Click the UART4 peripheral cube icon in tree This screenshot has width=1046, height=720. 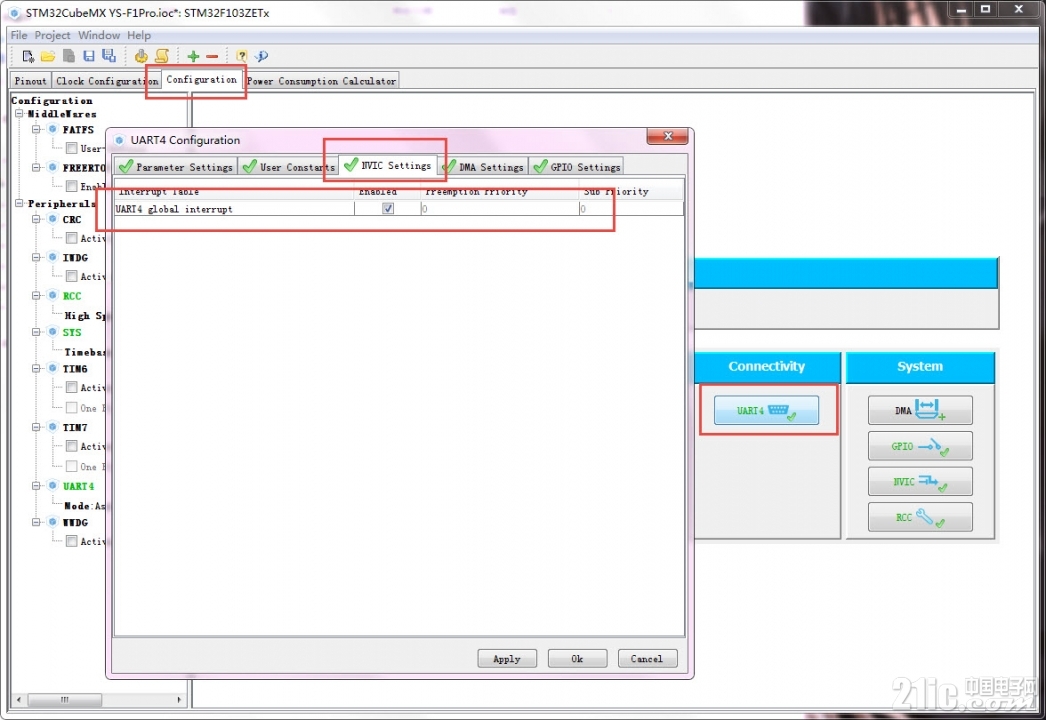[53, 486]
